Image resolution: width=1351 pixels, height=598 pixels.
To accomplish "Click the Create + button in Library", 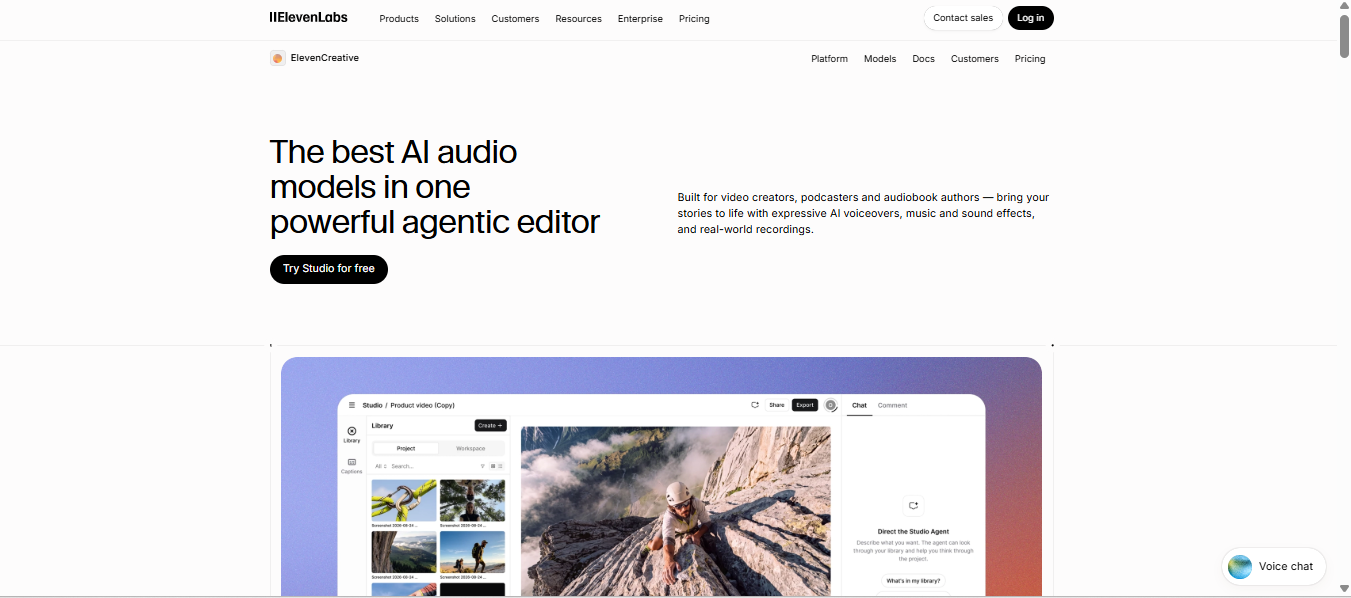I will (490, 426).
